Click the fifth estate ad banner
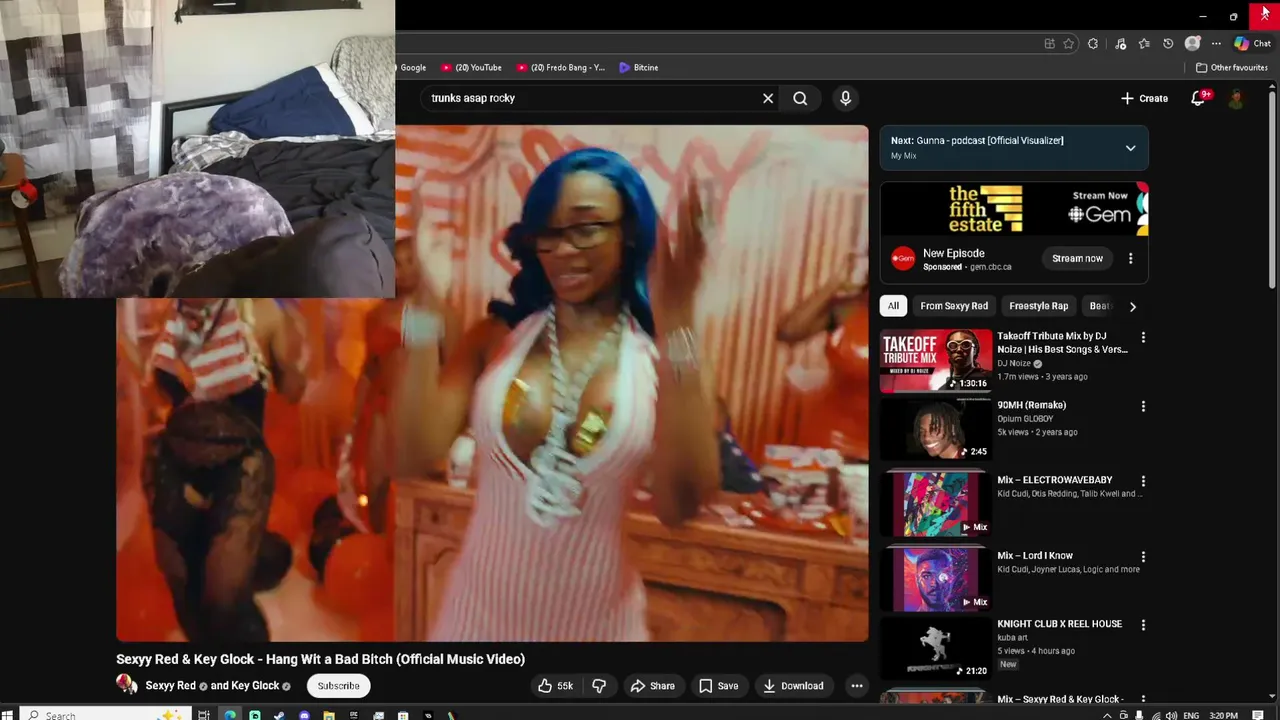This screenshot has height=720, width=1280. [x=1014, y=209]
